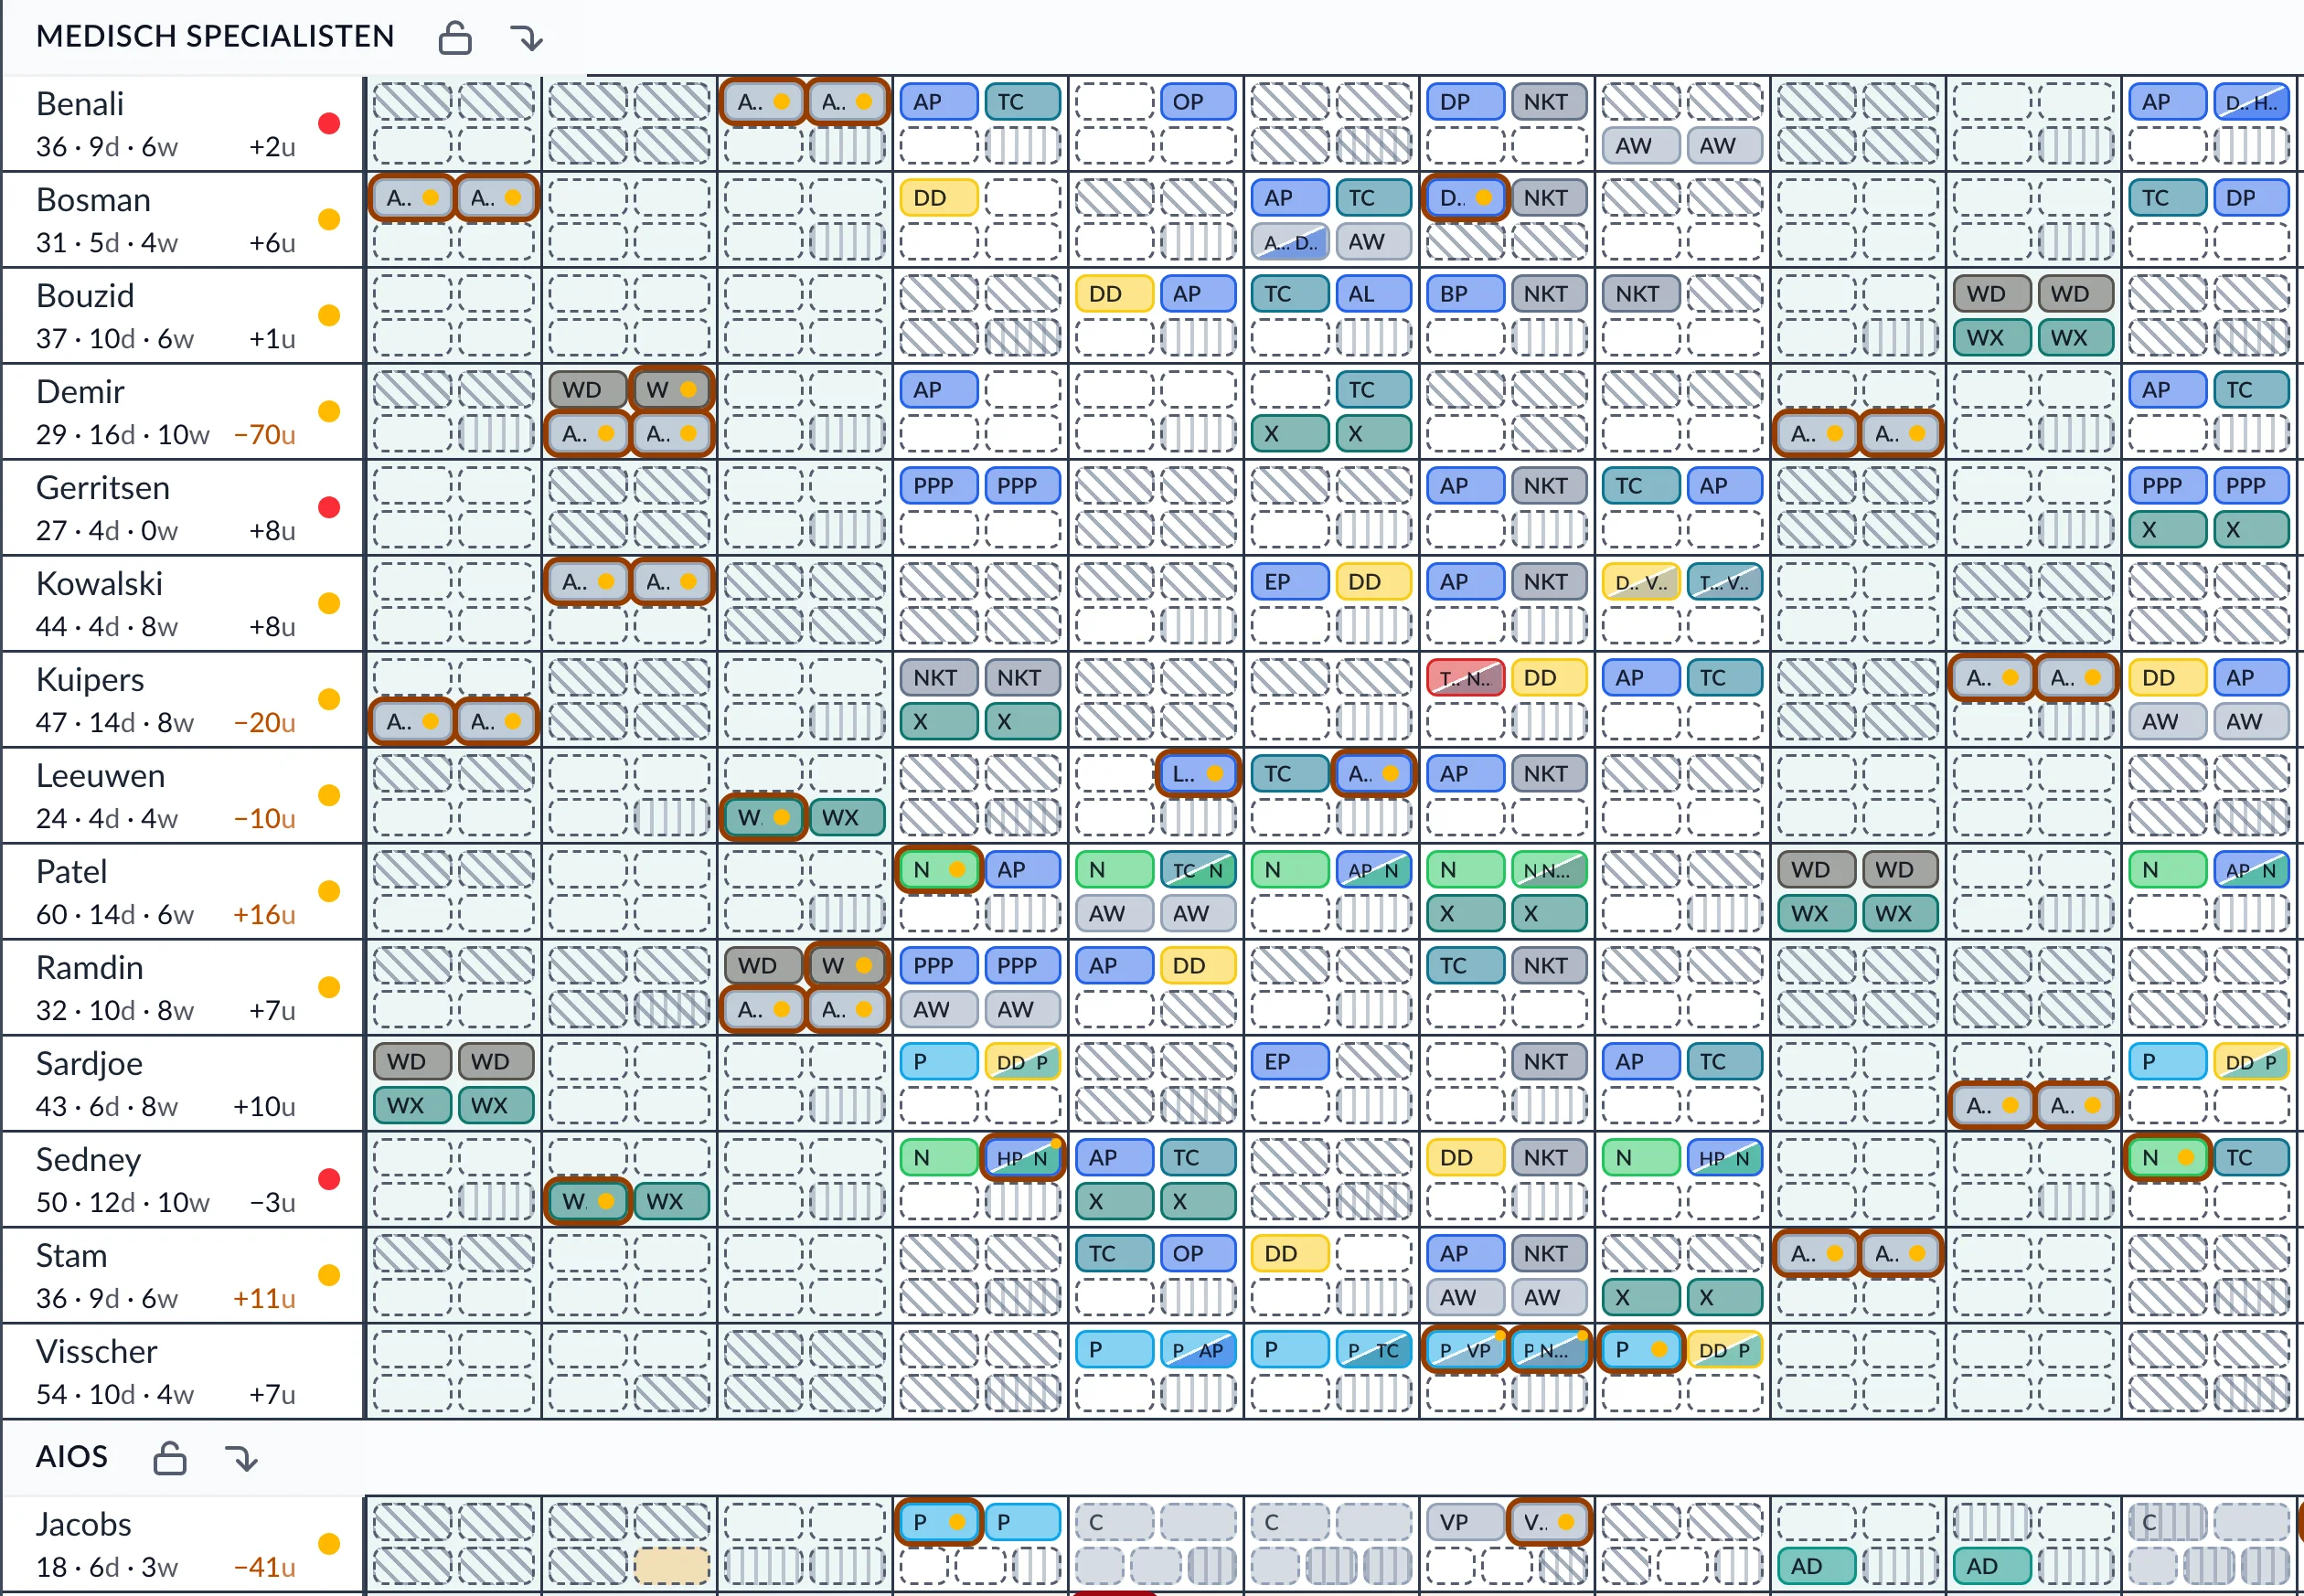The height and width of the screenshot is (1596, 2304).
Task: Click the NN shift in Patel's row
Action: click(1548, 870)
